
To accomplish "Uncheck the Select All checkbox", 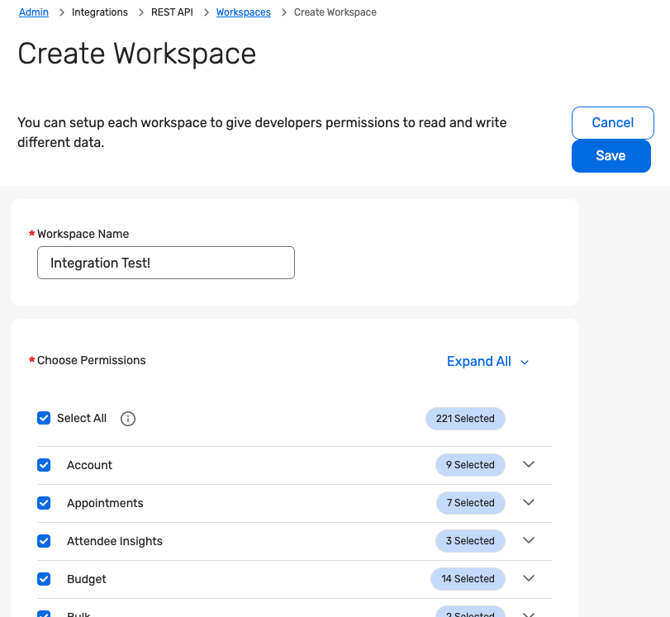I will (x=44, y=418).
